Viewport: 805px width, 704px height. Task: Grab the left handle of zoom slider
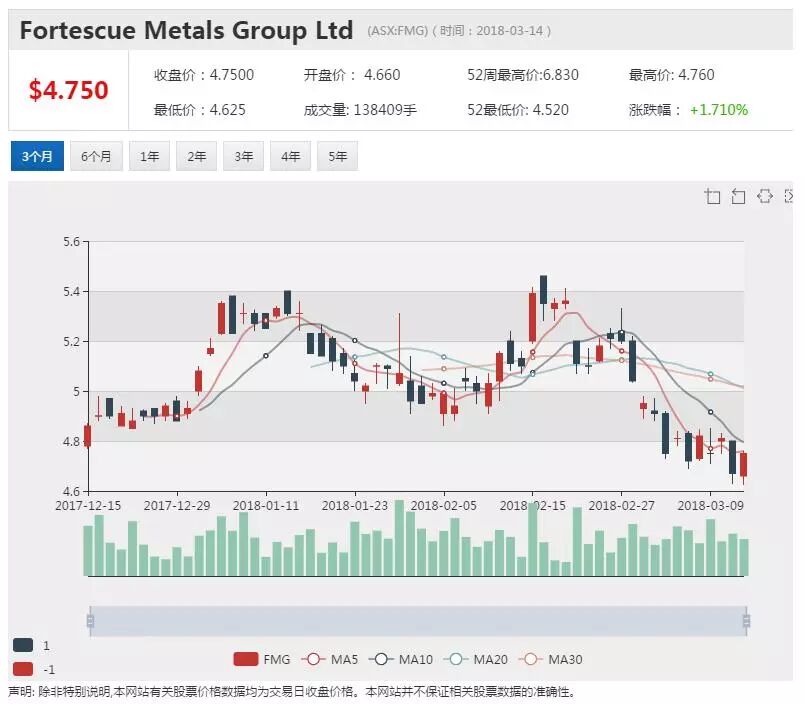pos(90,621)
